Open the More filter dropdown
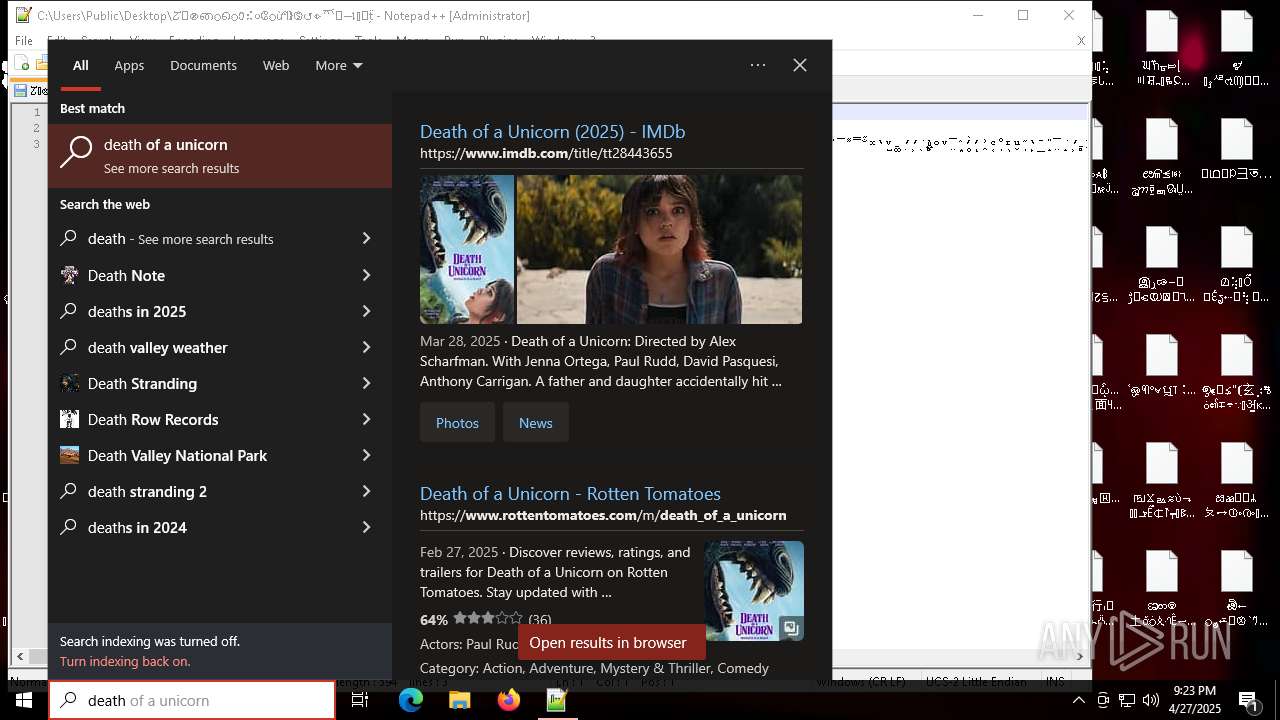 [x=338, y=65]
